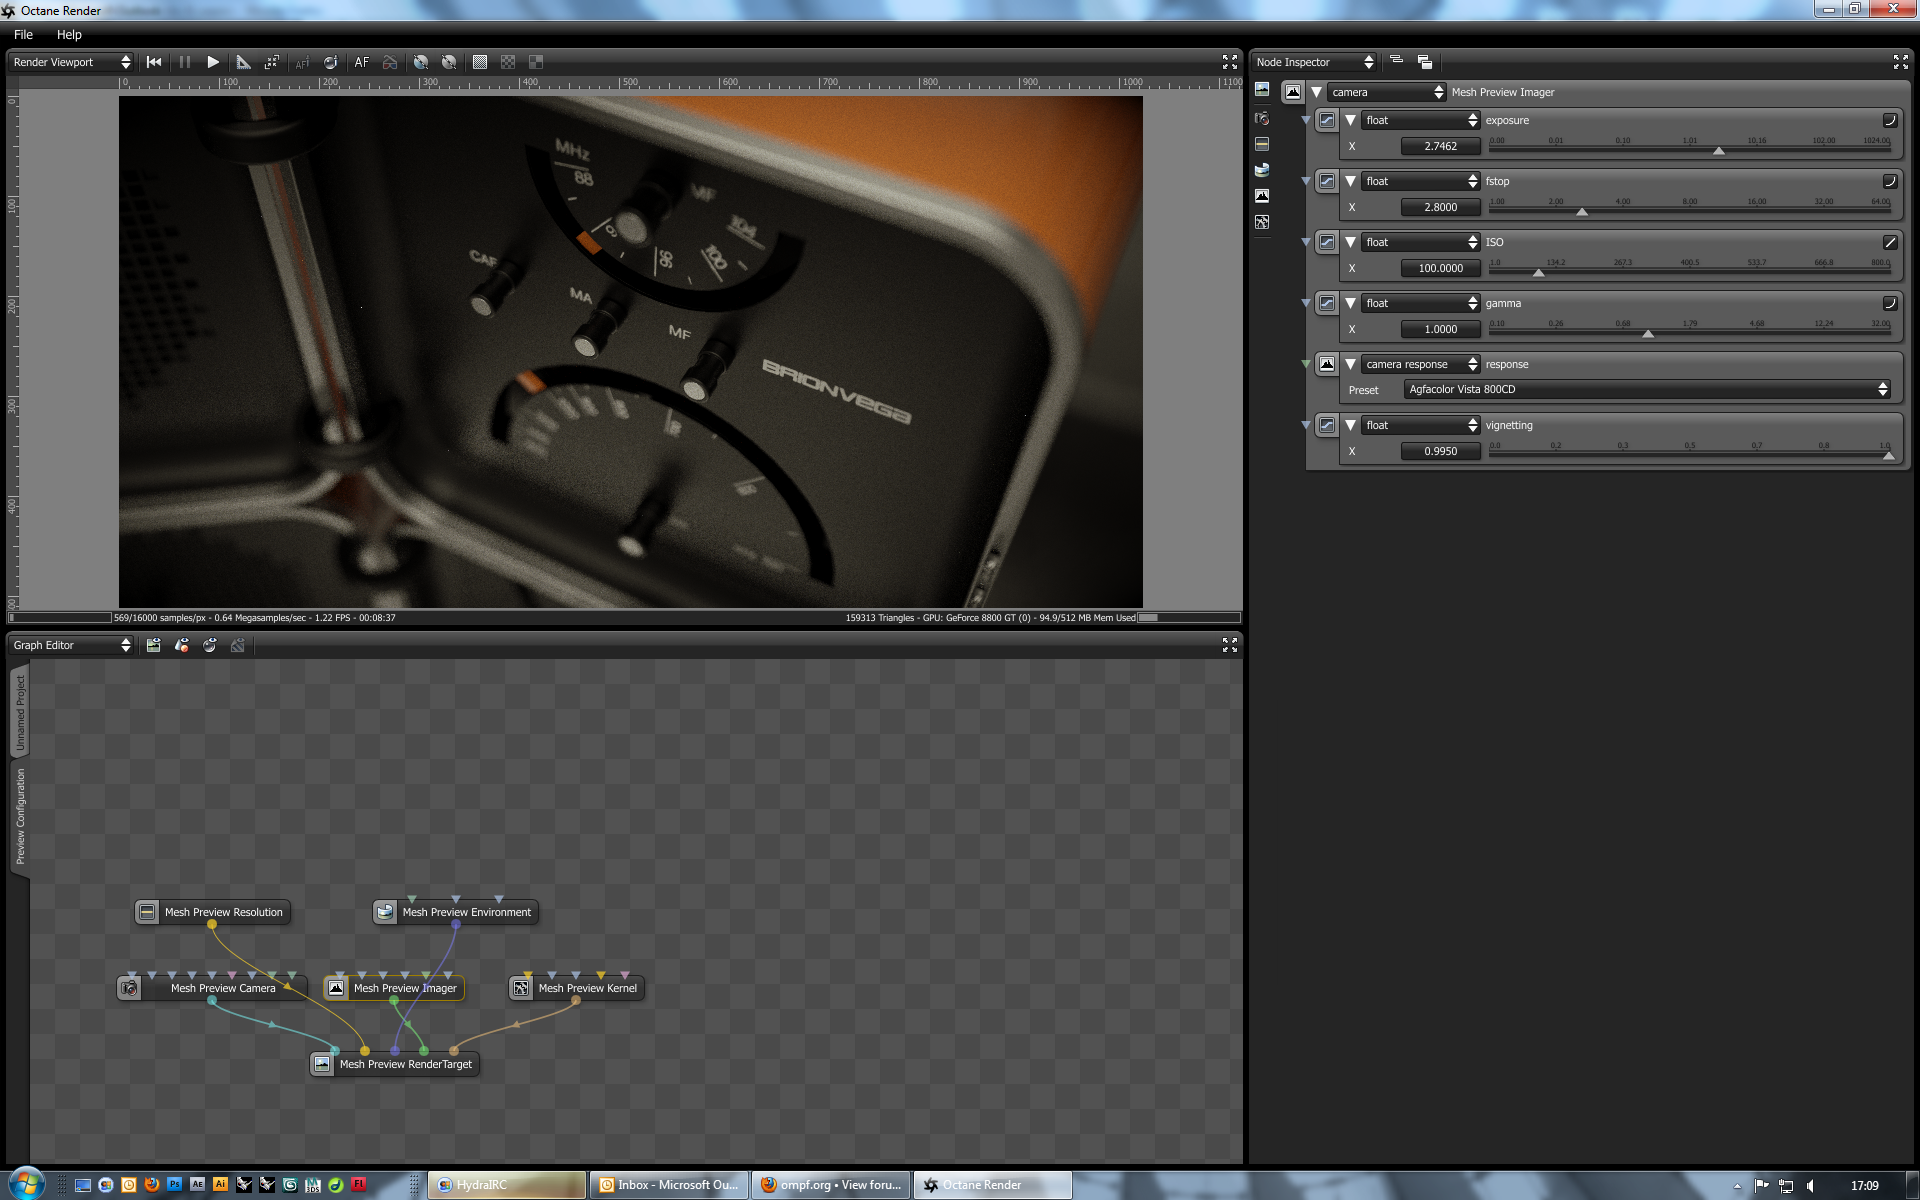Pause the render
The height and width of the screenshot is (1200, 1920).
185,62
